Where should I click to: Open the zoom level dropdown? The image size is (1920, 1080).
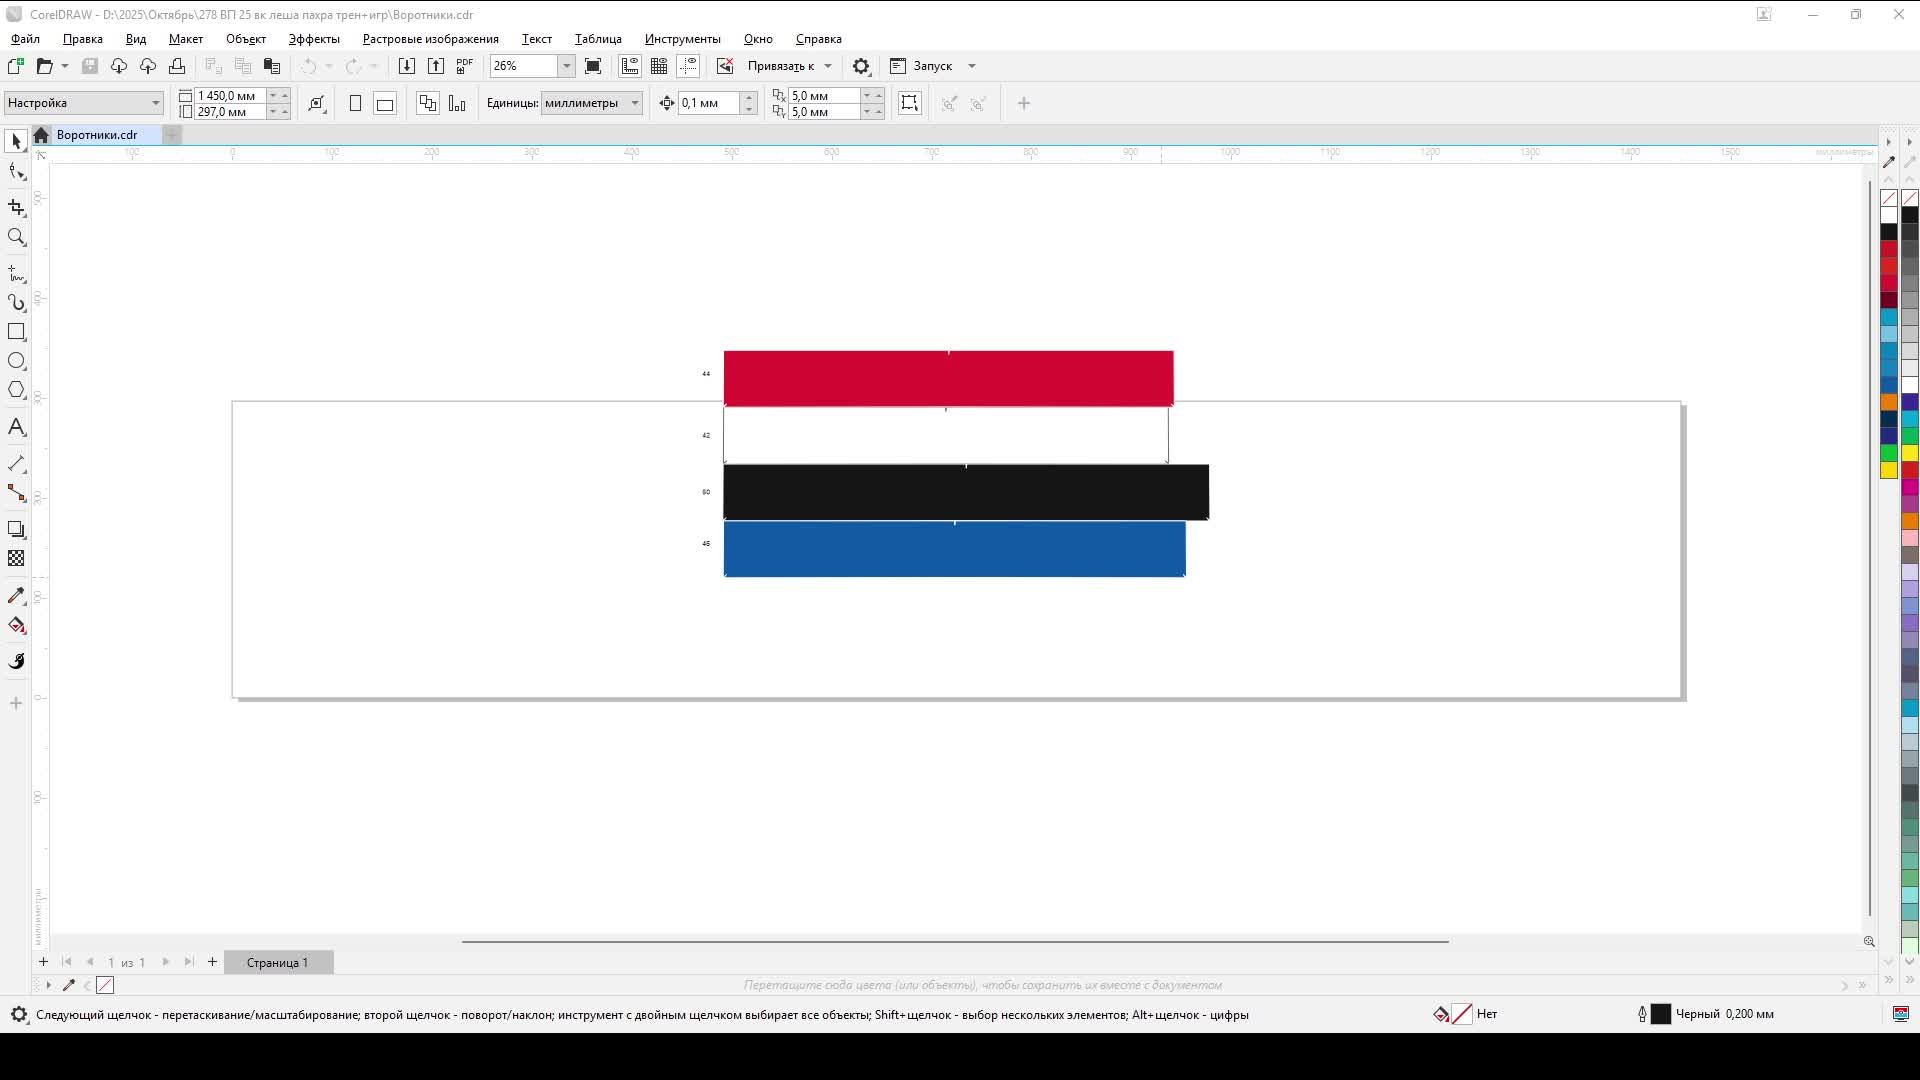567,66
